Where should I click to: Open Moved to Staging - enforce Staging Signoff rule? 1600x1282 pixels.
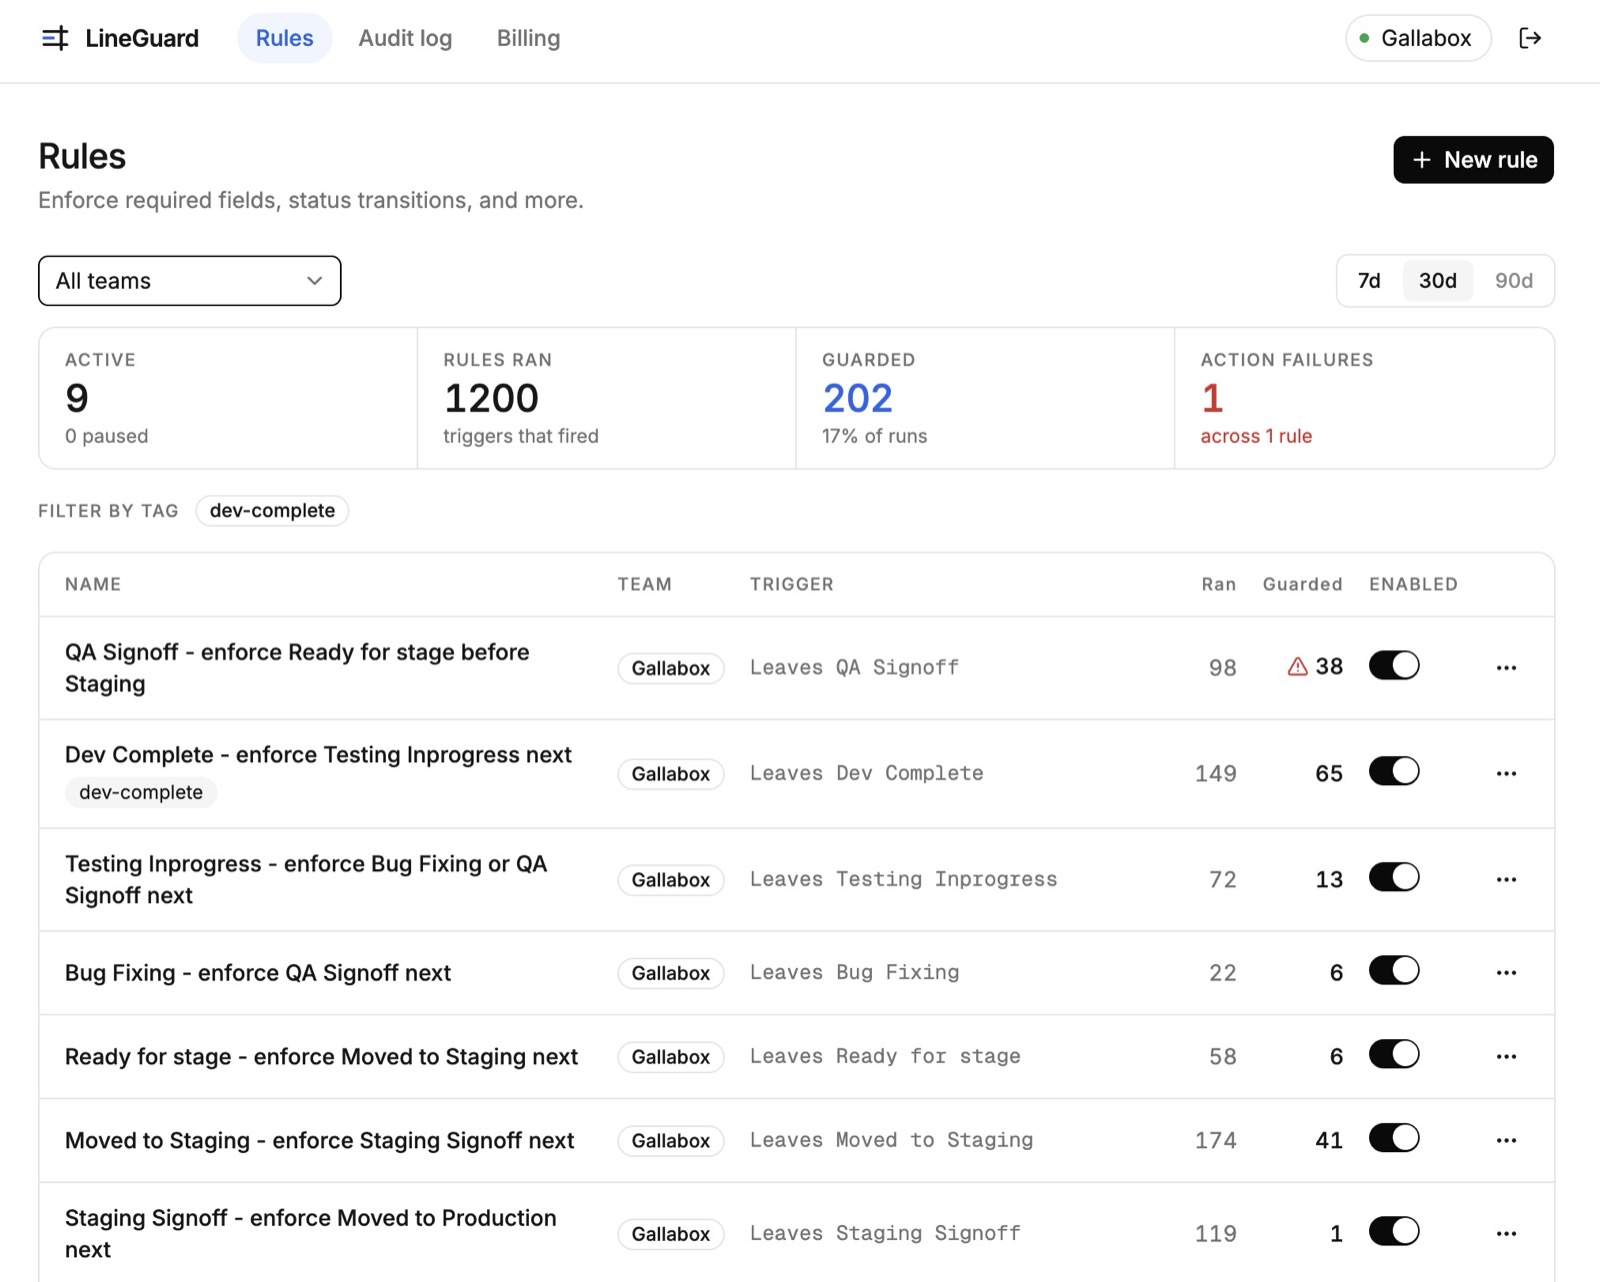point(319,1141)
